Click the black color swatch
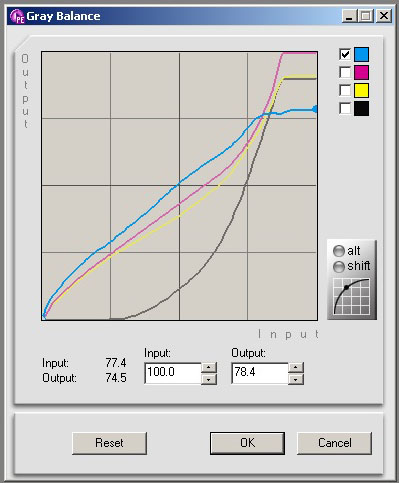 tap(361, 109)
